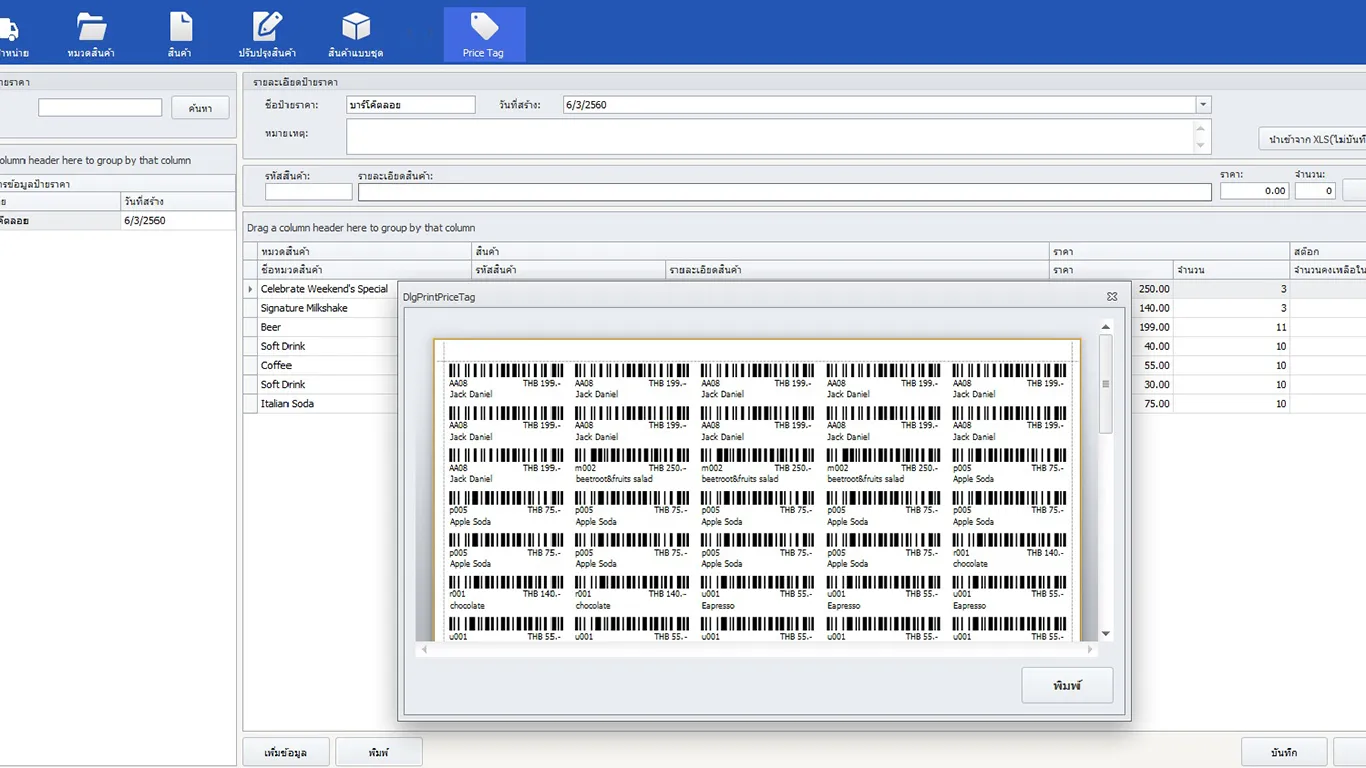Click the barcode label preview page
This screenshot has width=1366, height=768.
click(x=757, y=490)
